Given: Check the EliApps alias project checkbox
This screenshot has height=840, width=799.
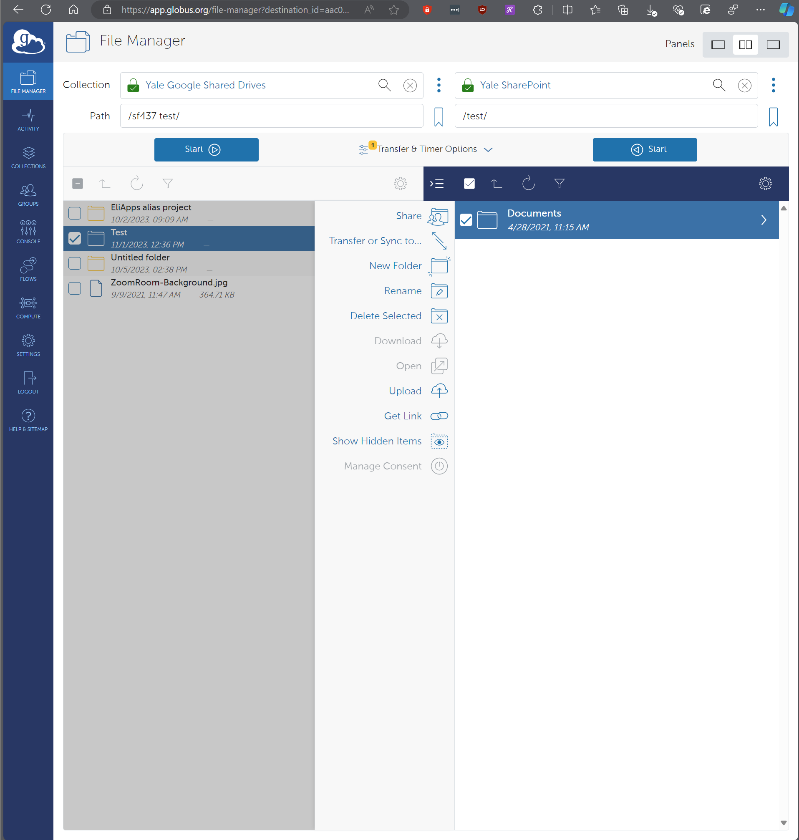Looking at the screenshot, I should [x=74, y=213].
